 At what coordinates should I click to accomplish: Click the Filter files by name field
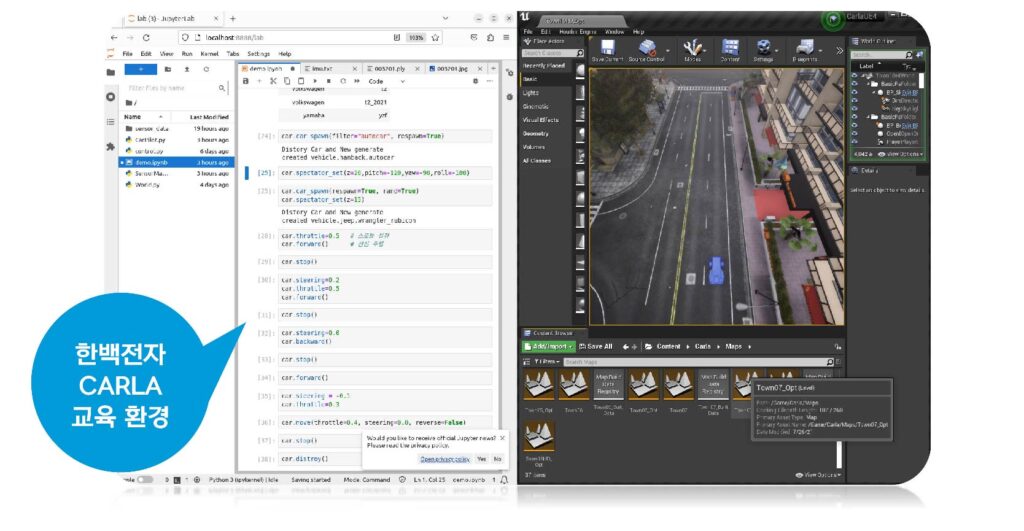tap(176, 88)
